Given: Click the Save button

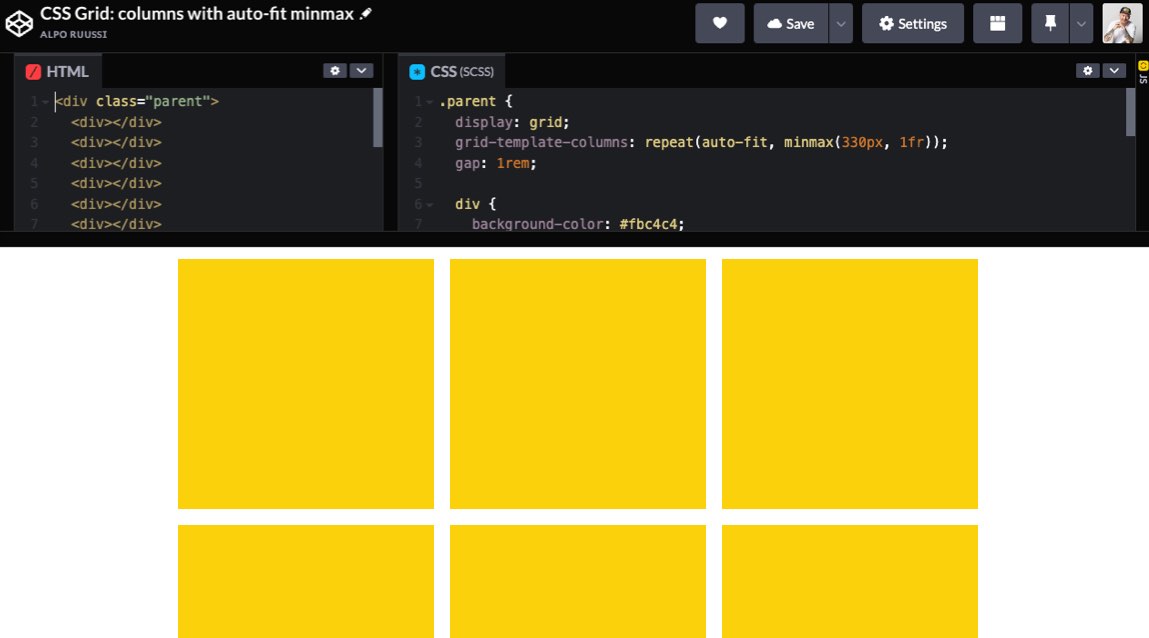Looking at the screenshot, I should coord(790,23).
